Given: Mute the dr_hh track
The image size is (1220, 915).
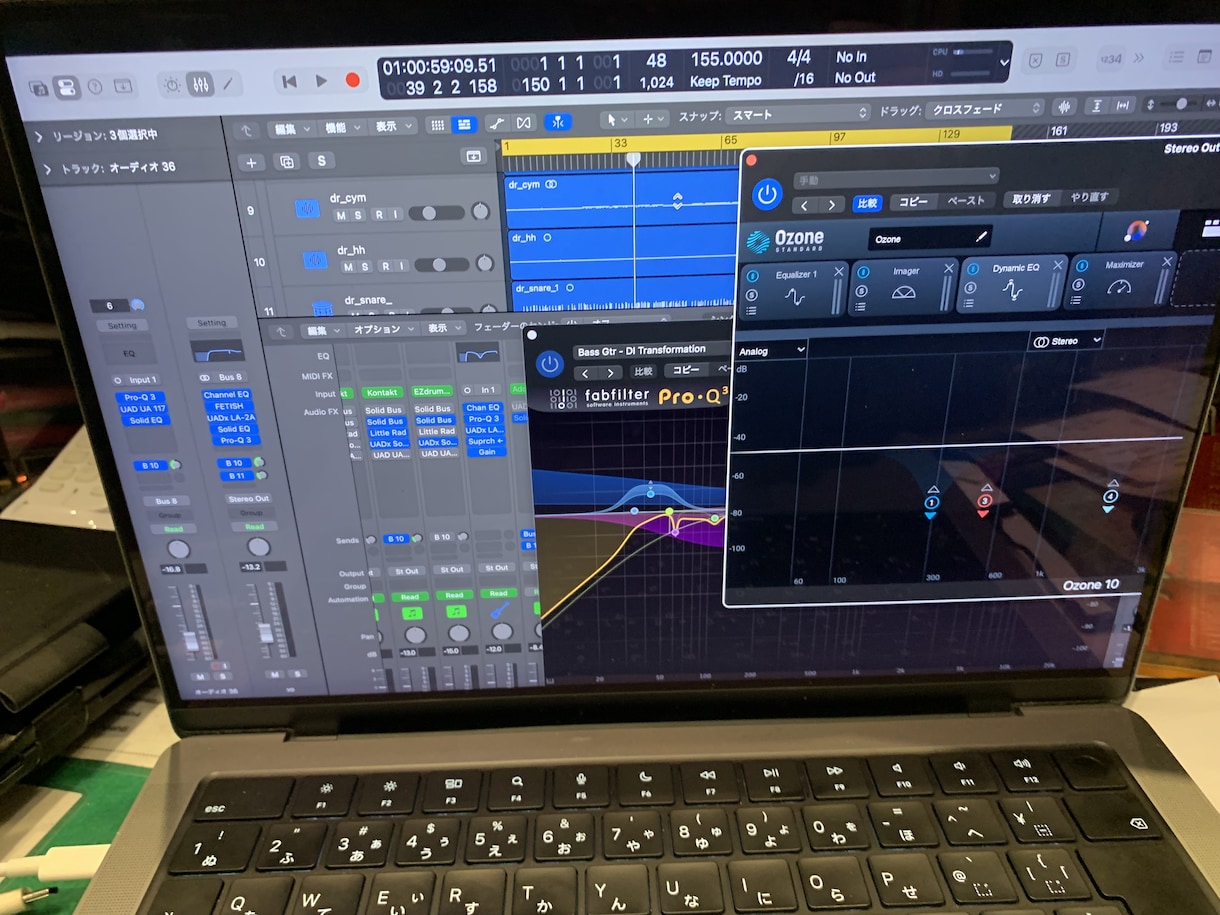Looking at the screenshot, I should pos(350,267).
